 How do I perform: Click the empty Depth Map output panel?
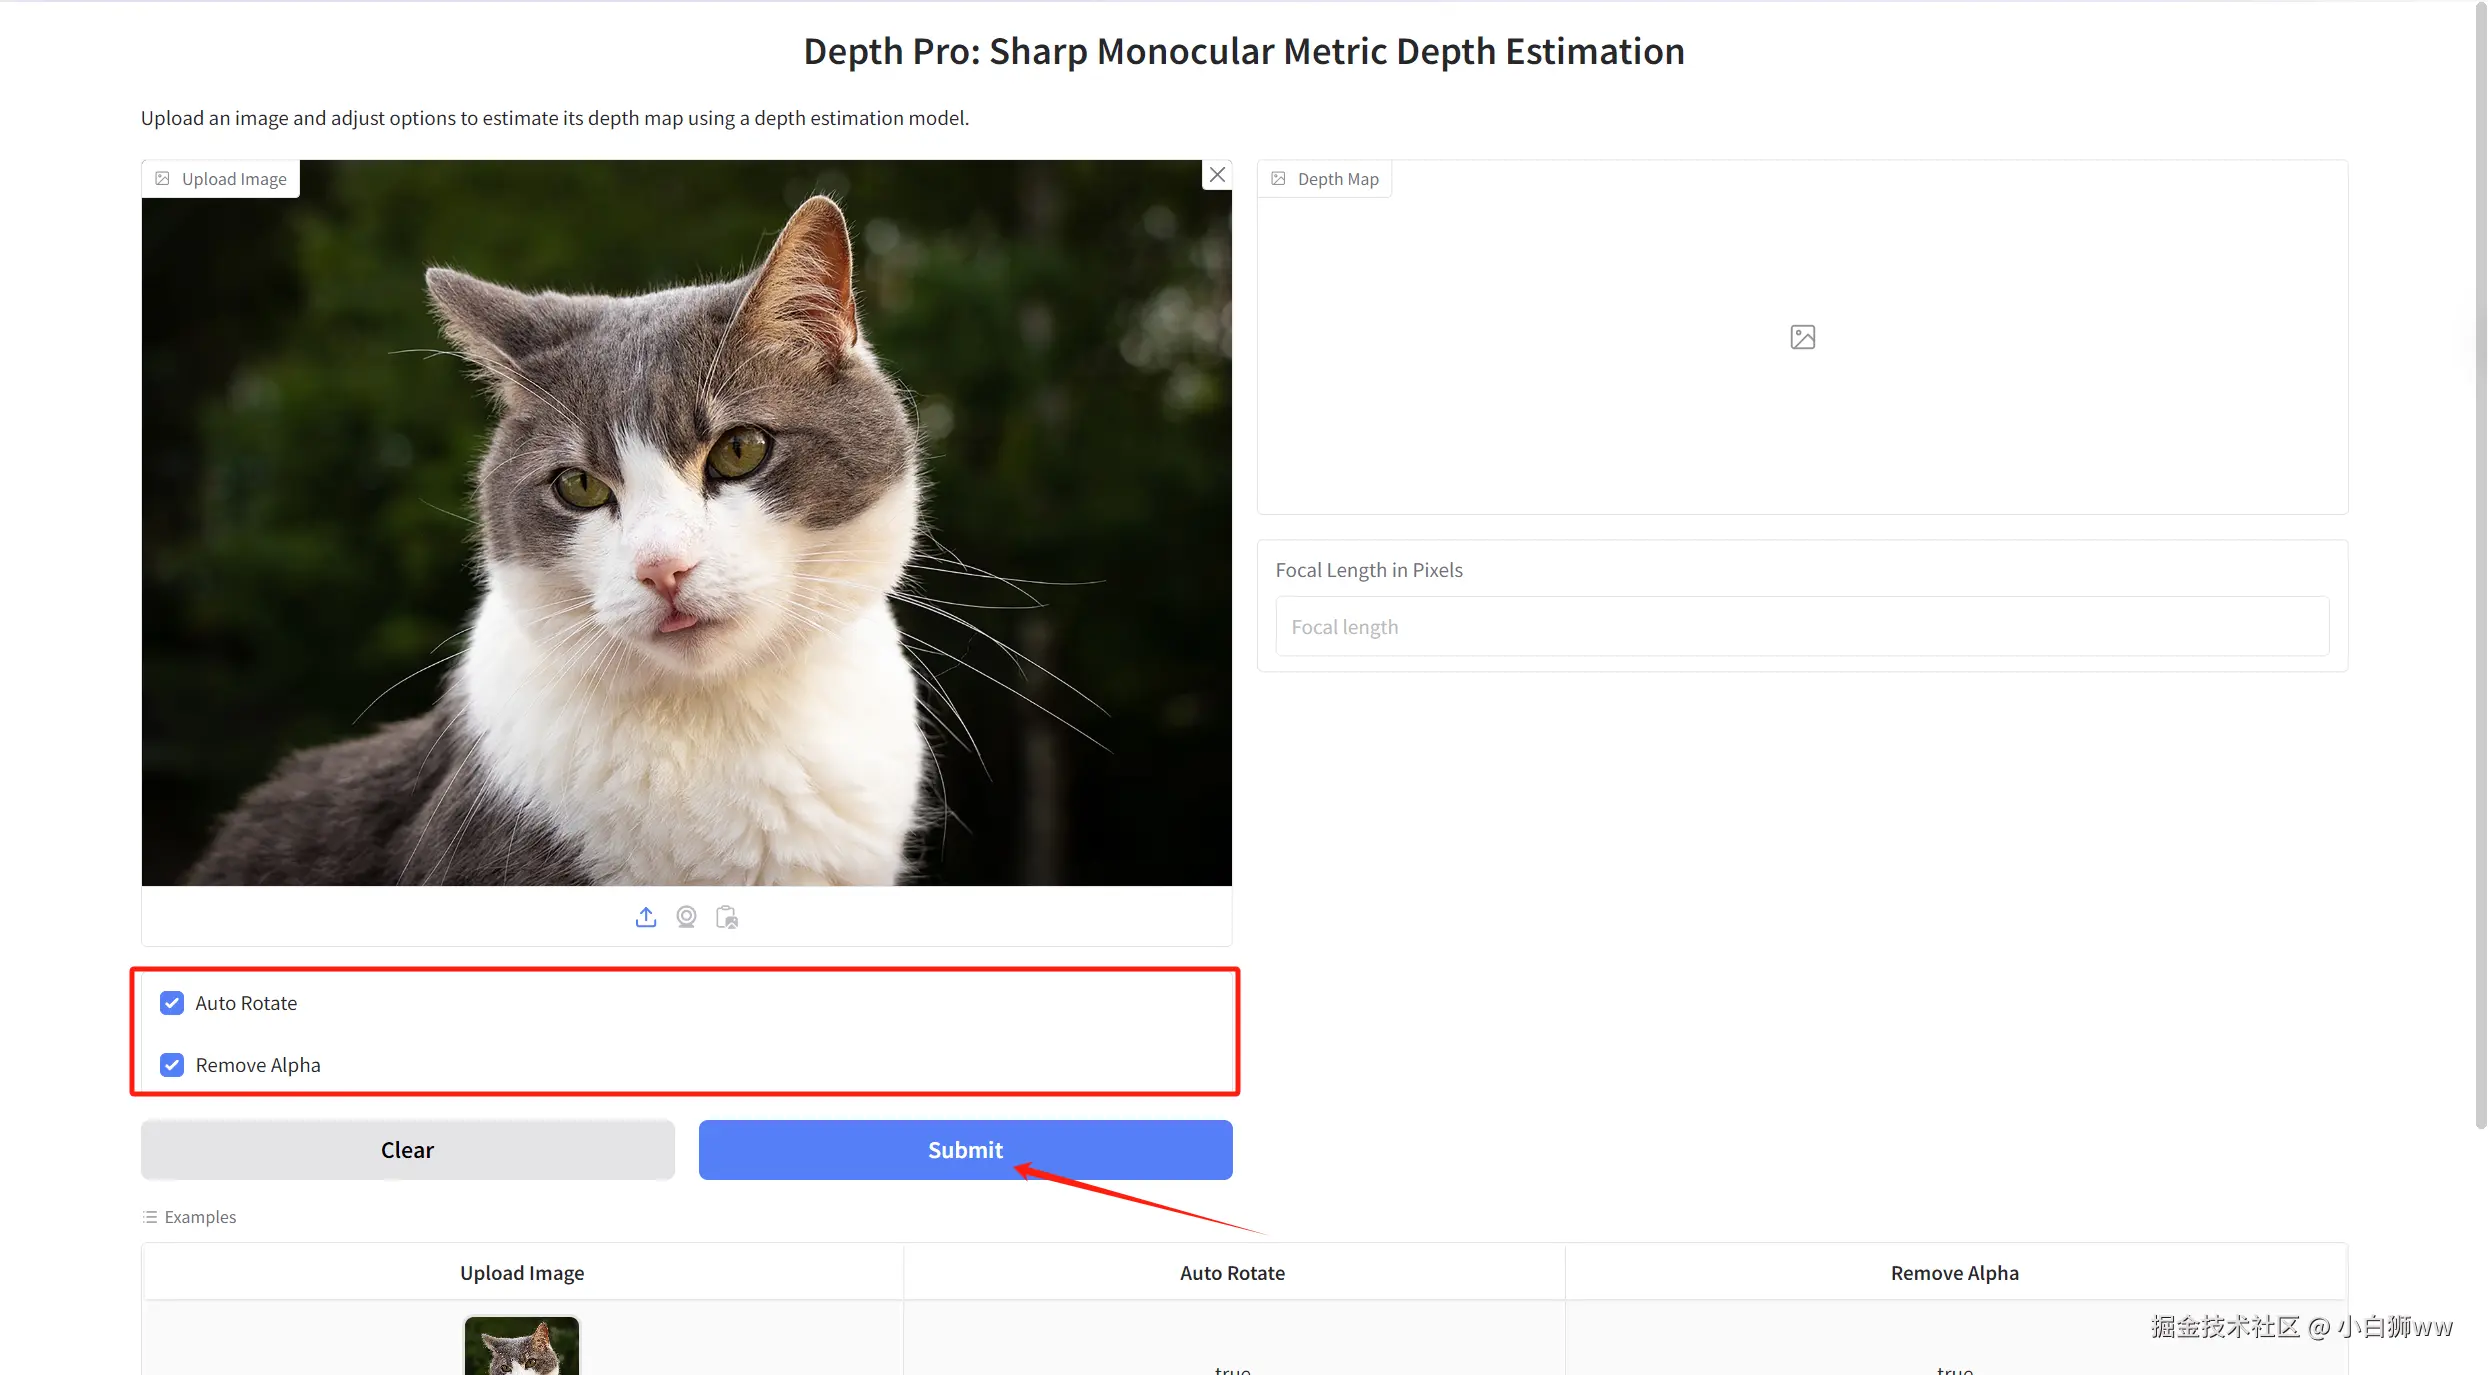1802,420
